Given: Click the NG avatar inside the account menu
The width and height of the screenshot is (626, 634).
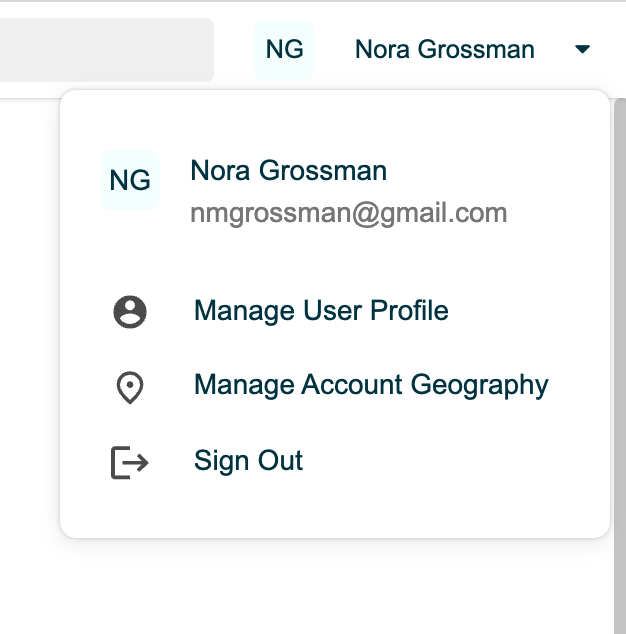Looking at the screenshot, I should coord(130,180).
